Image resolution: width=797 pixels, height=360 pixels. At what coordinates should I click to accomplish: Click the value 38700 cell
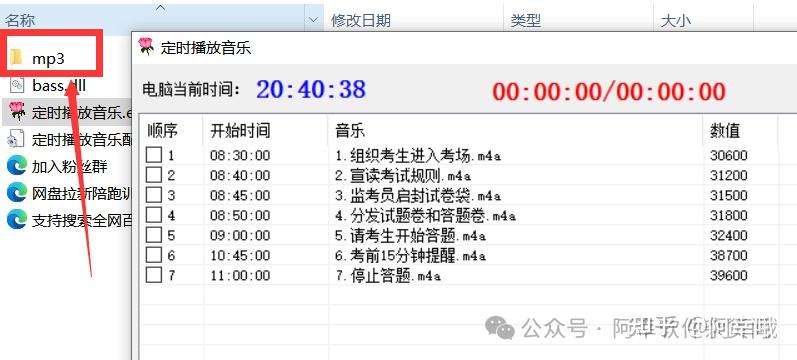point(729,255)
